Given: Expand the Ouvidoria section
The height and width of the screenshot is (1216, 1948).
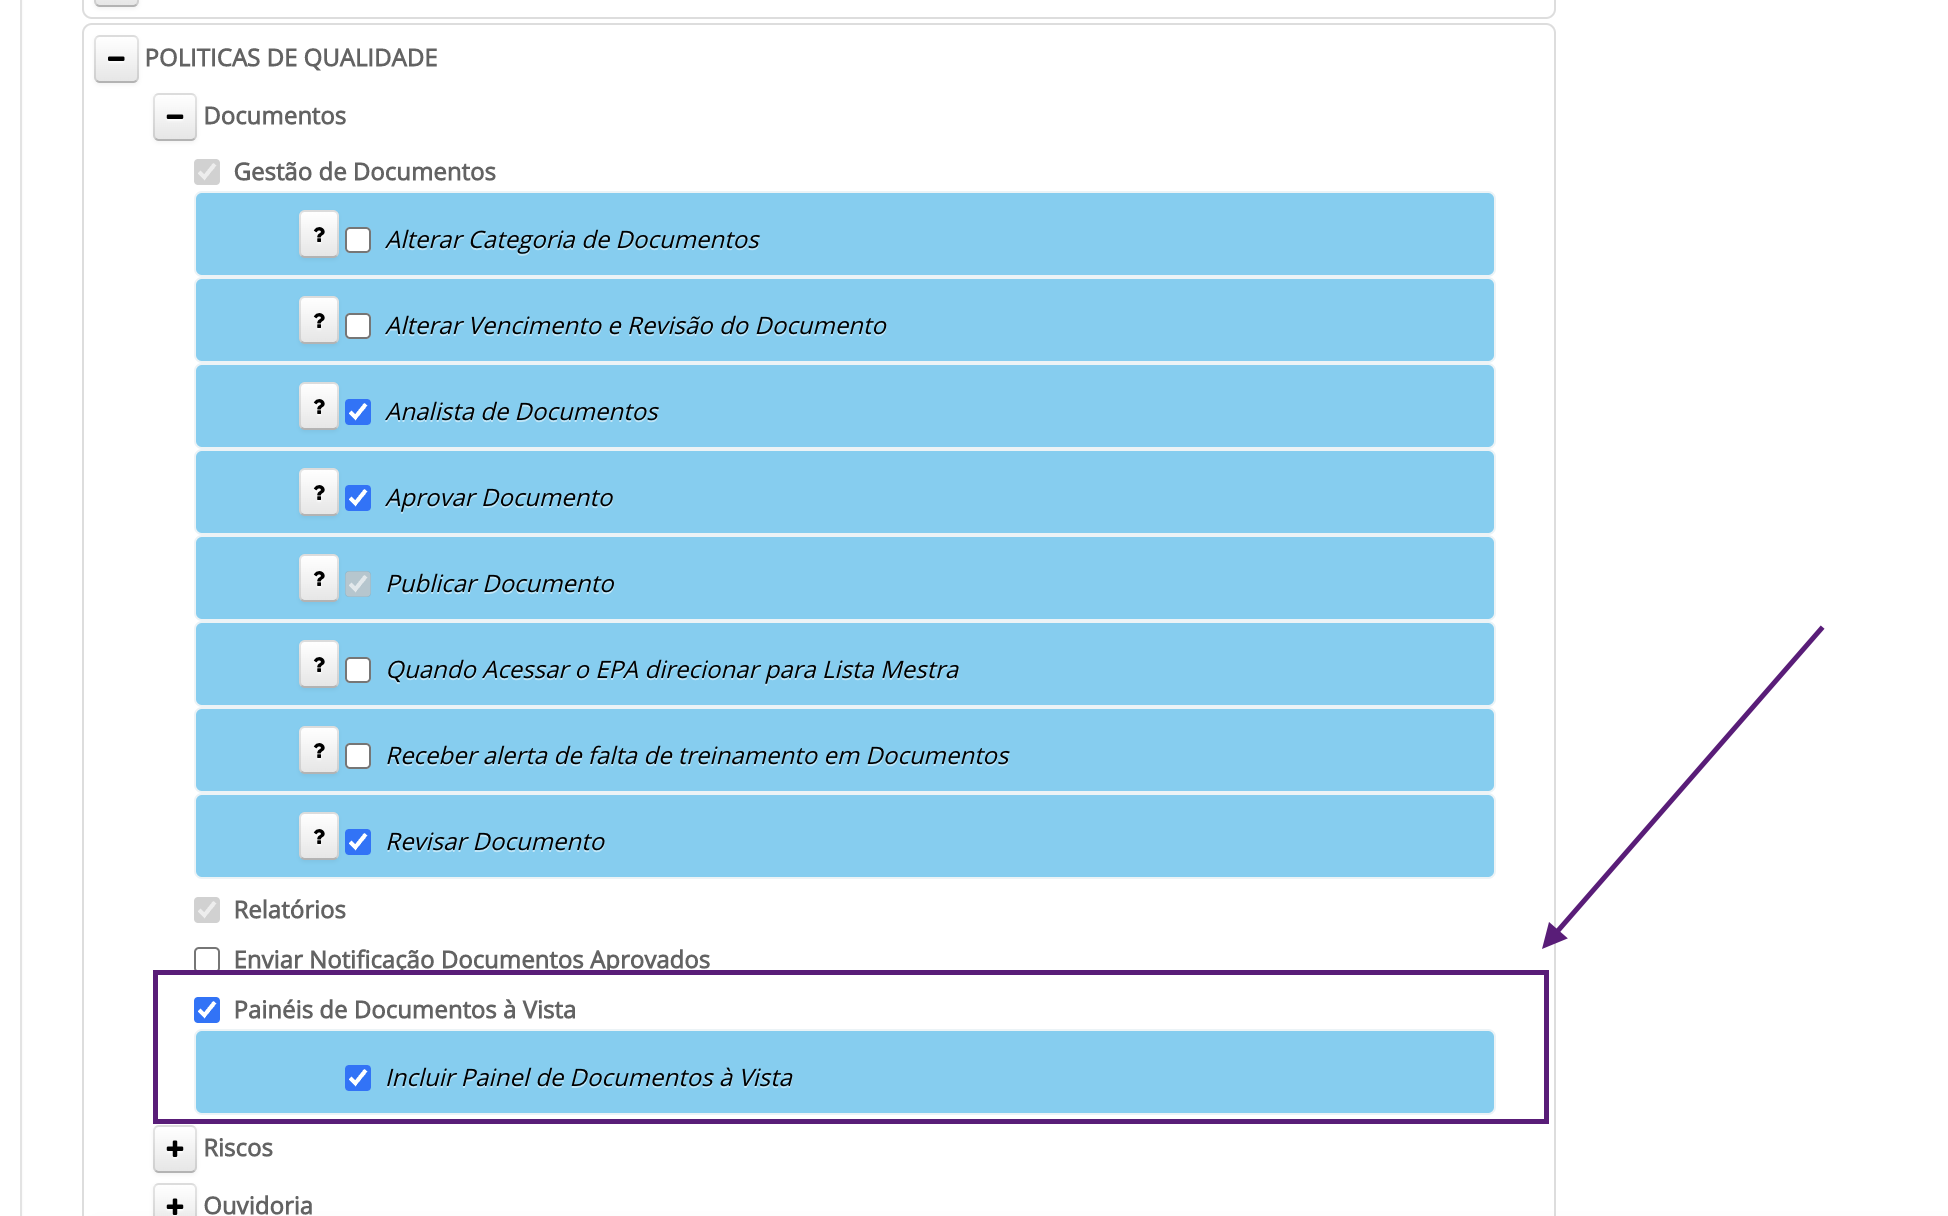Looking at the screenshot, I should (175, 1204).
